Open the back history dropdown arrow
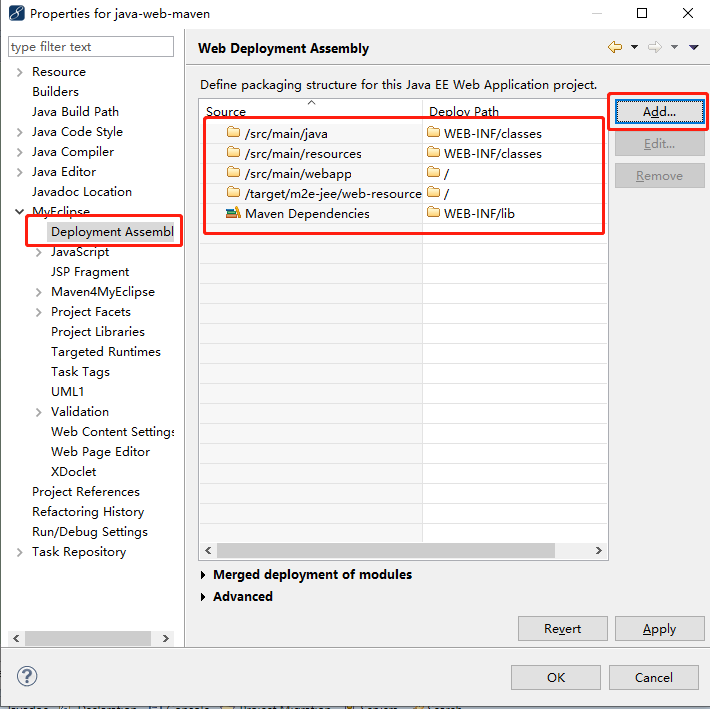Screen dimensions: 710x709 click(x=634, y=47)
